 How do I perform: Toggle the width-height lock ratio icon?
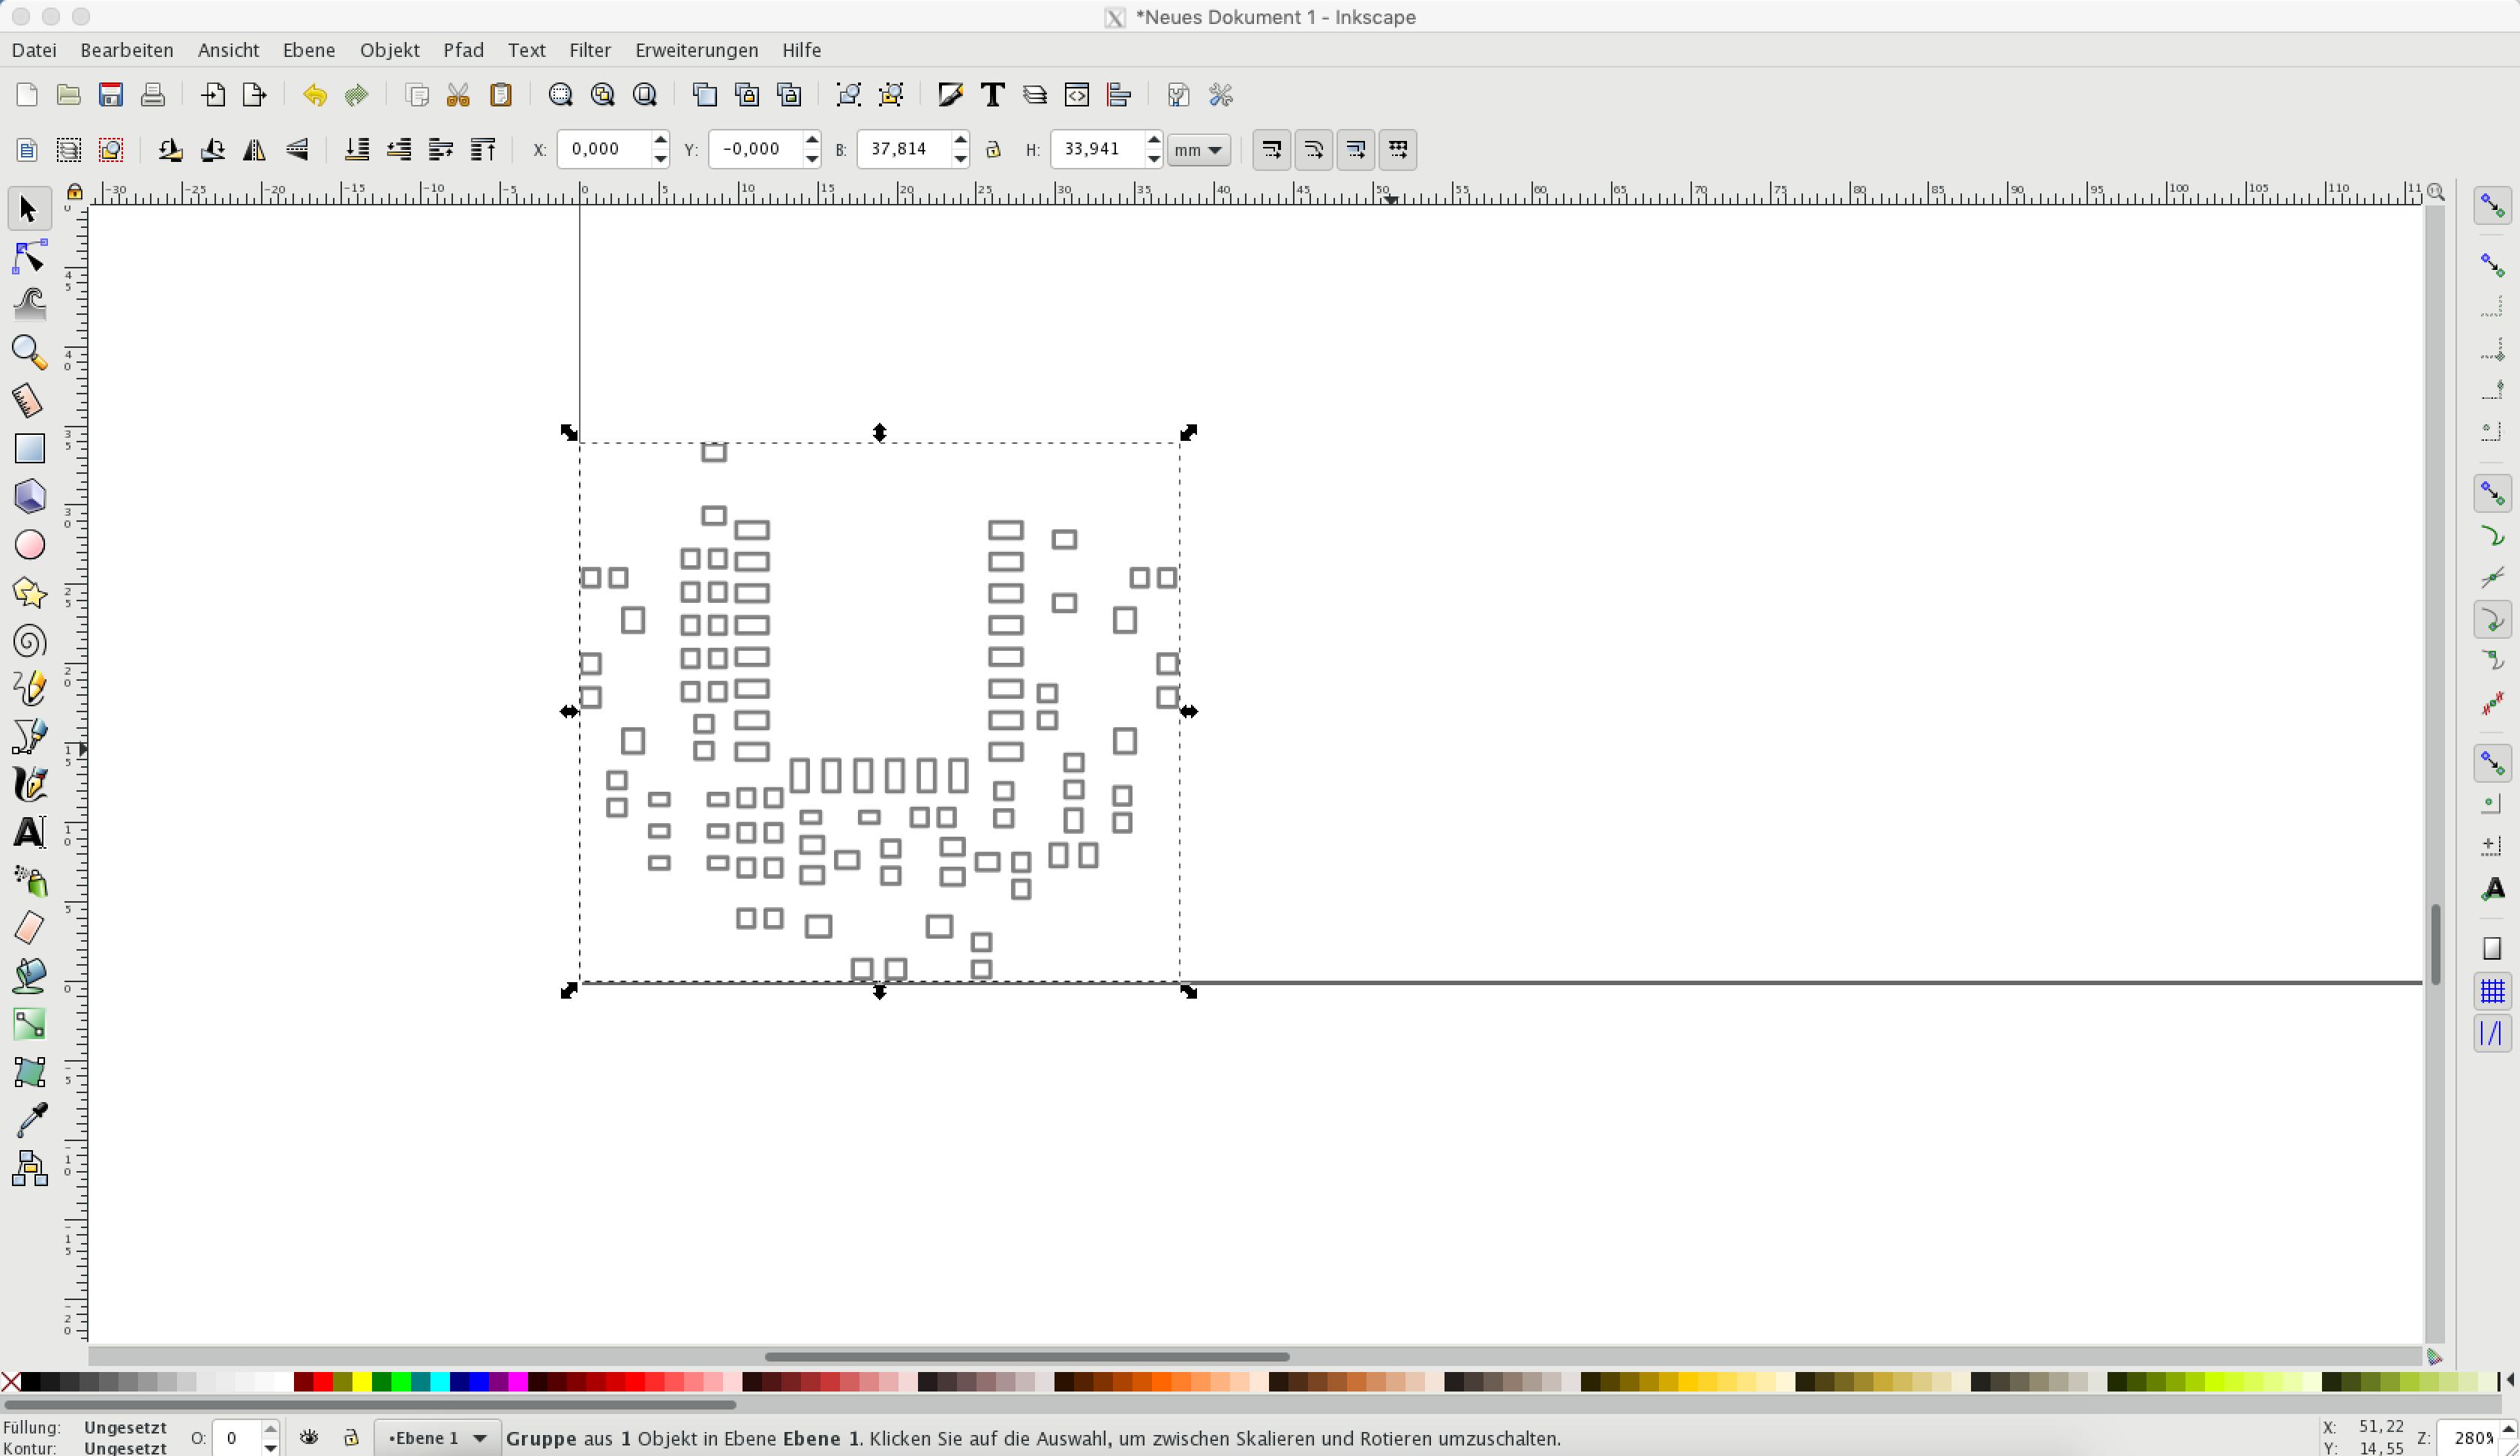tap(993, 149)
